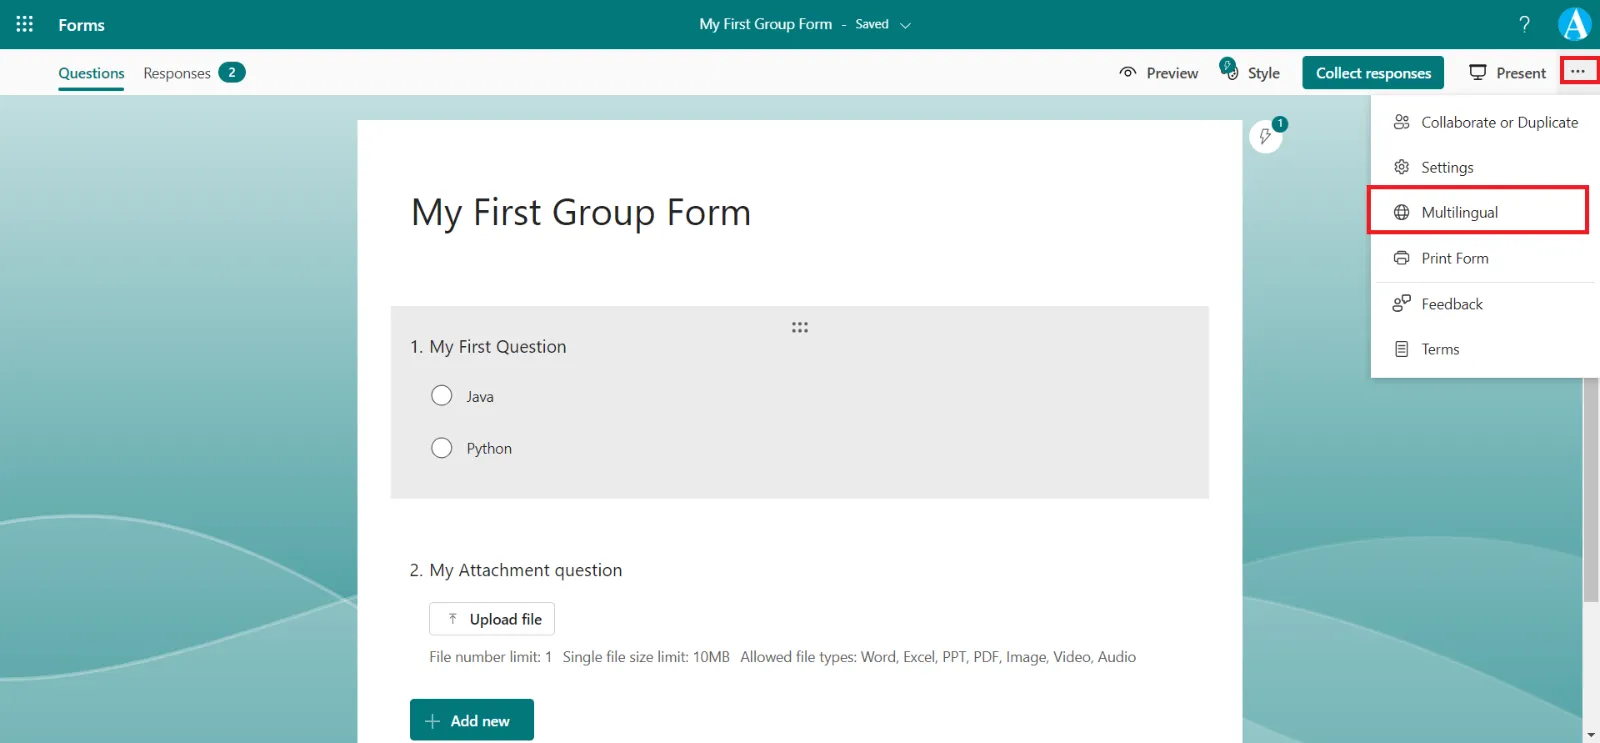Screen dimensions: 1600x743
Task: Click the Upload file button
Action: 492,619
